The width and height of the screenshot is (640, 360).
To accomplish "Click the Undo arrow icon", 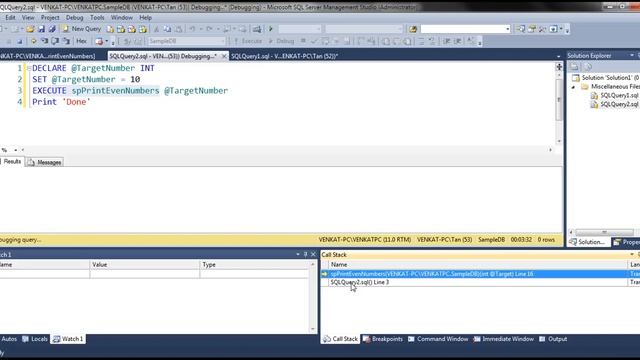I will [x=192, y=29].
